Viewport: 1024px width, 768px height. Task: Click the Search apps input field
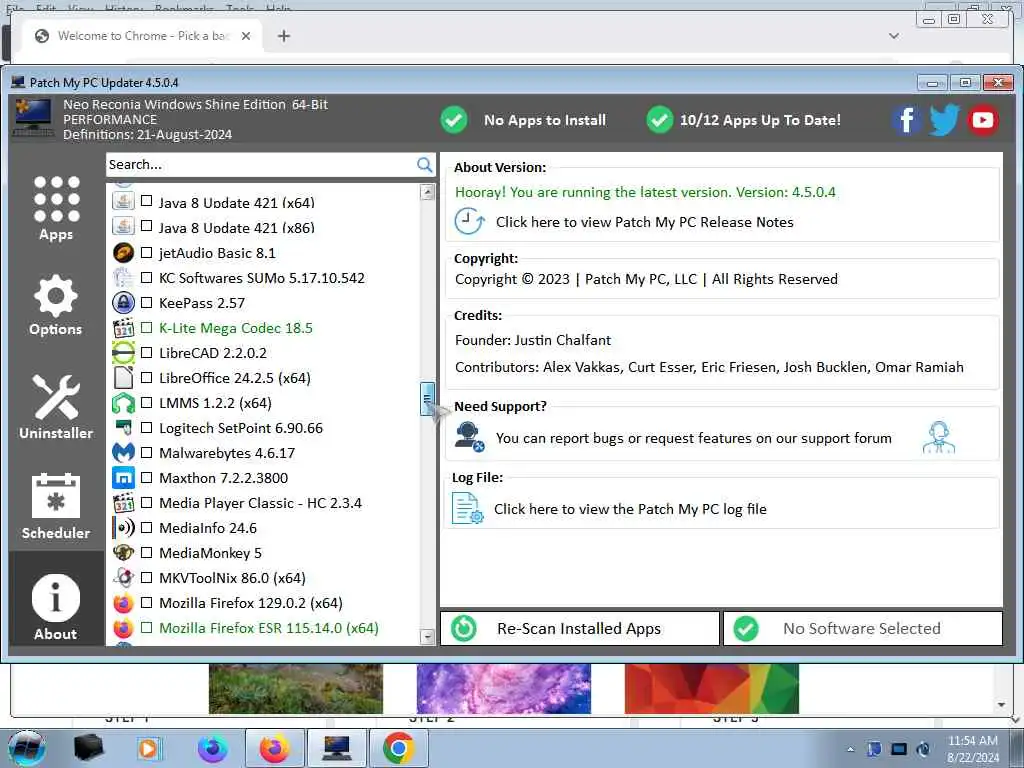pos(261,165)
